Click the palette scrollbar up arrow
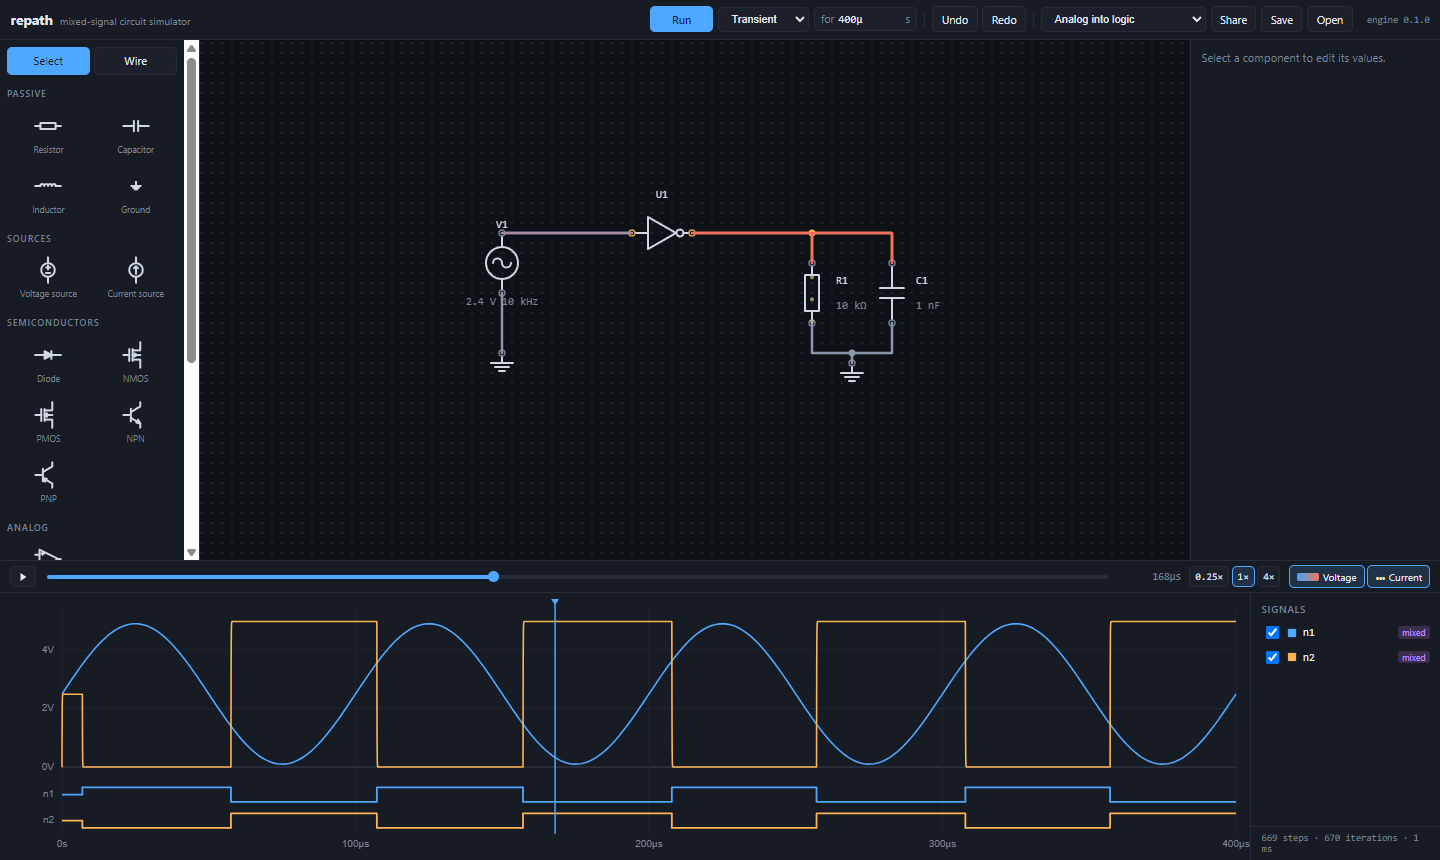 [x=191, y=48]
